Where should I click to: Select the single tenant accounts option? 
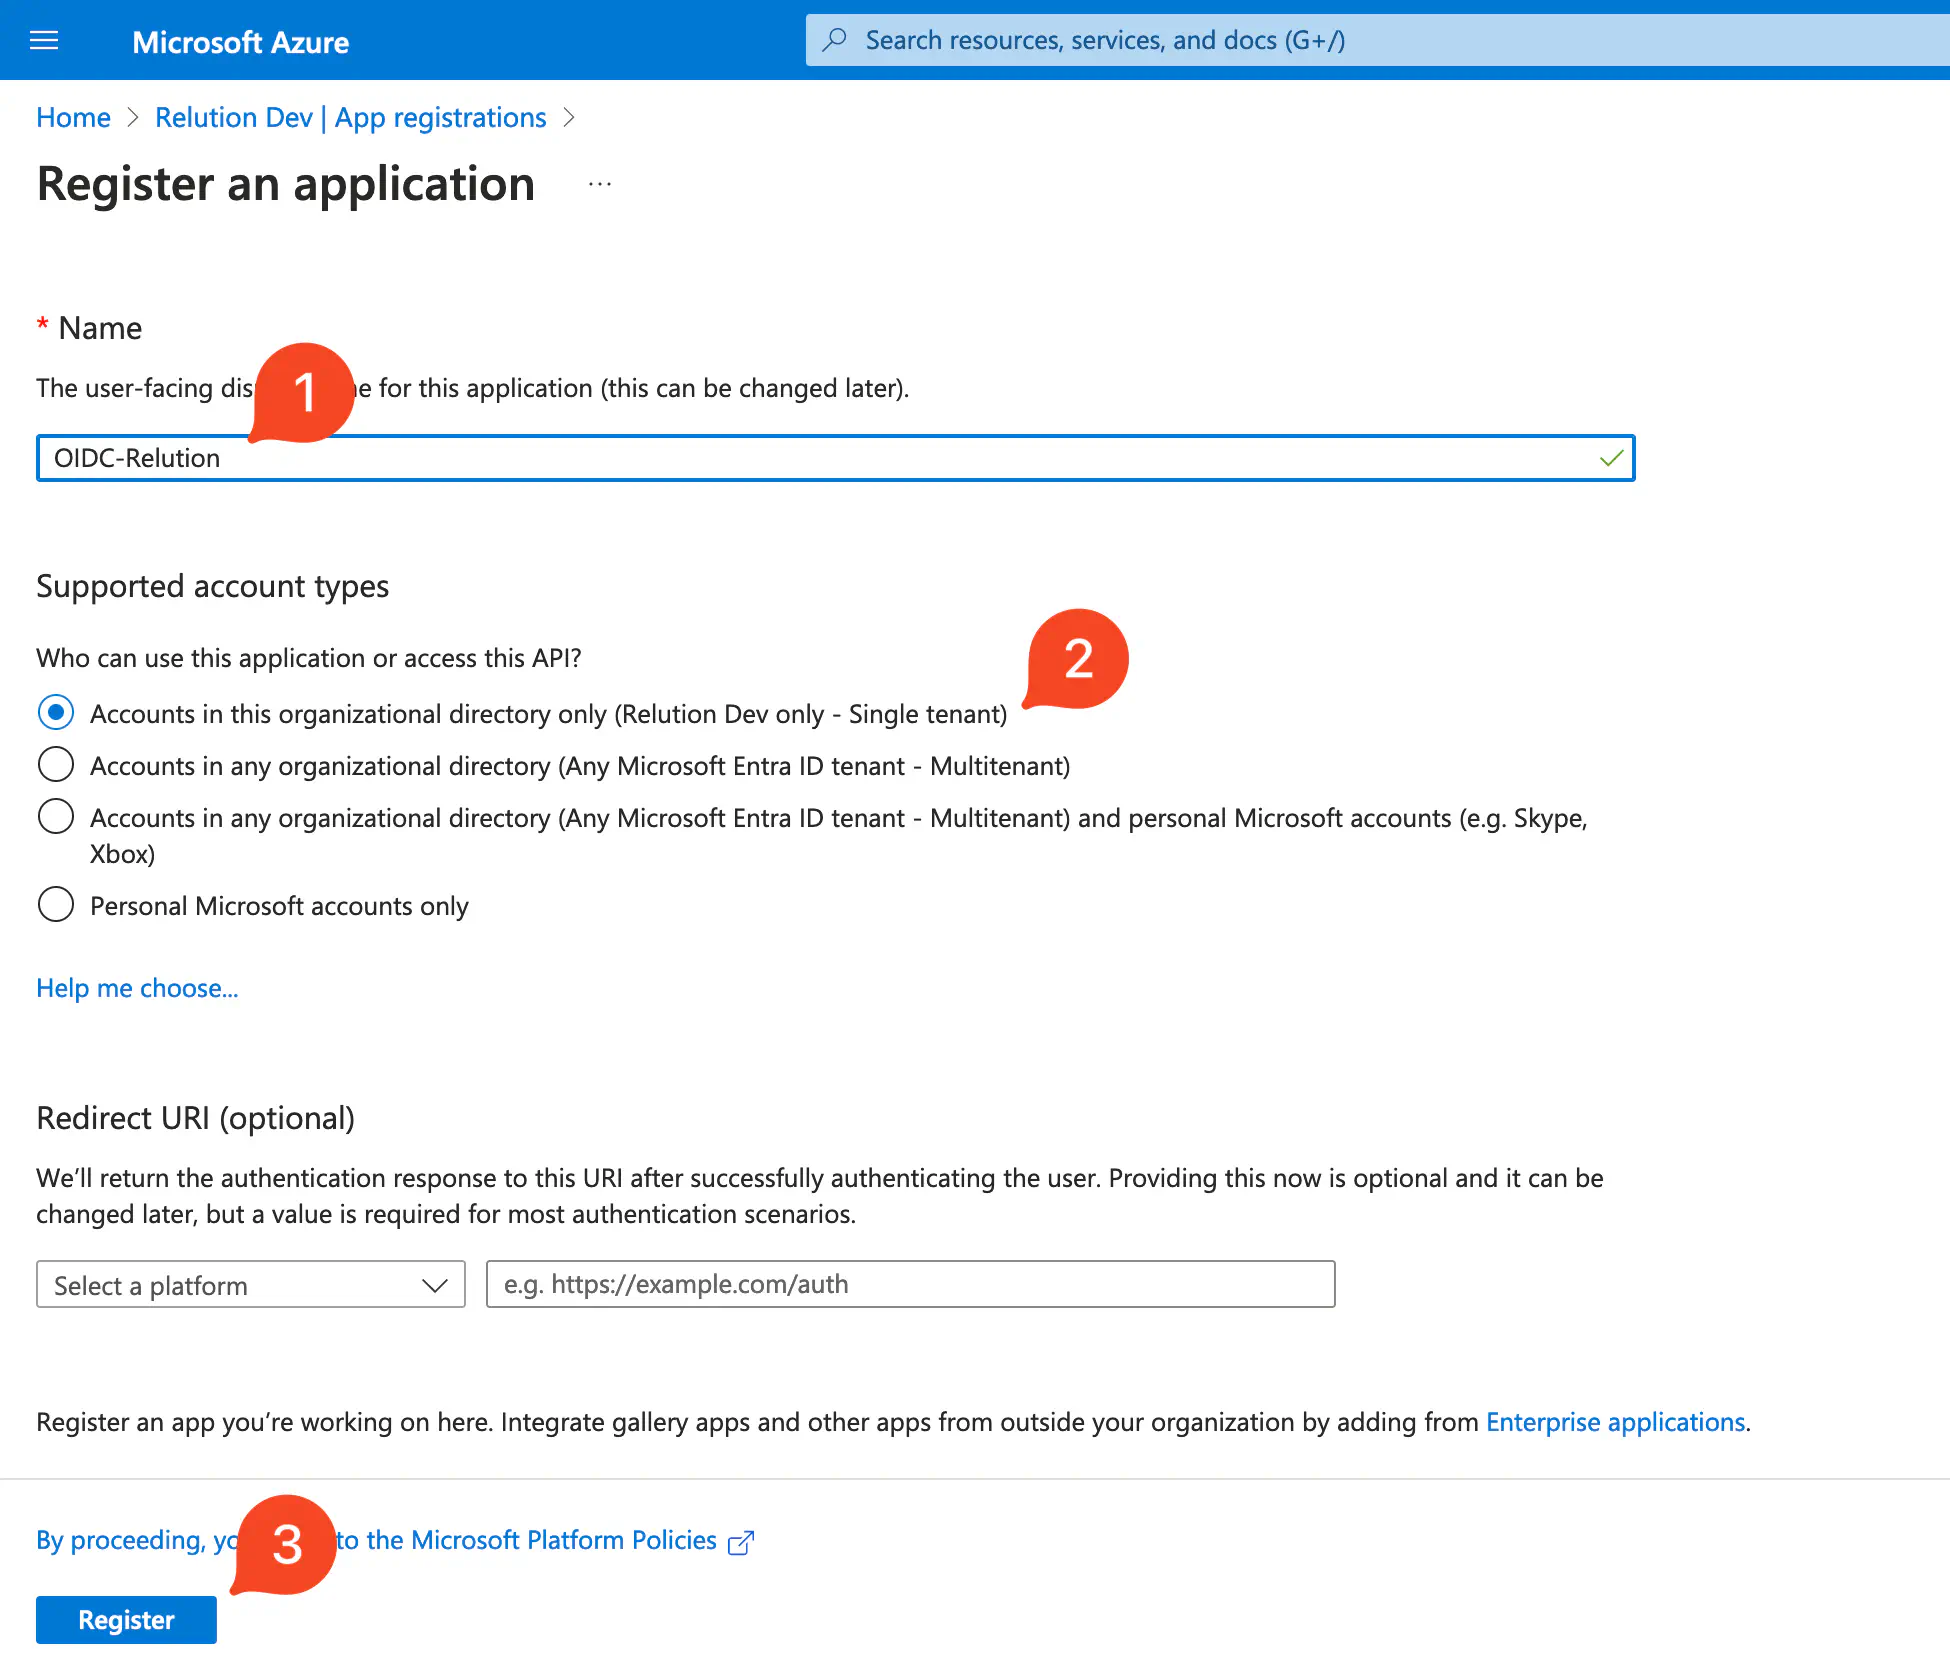click(56, 713)
